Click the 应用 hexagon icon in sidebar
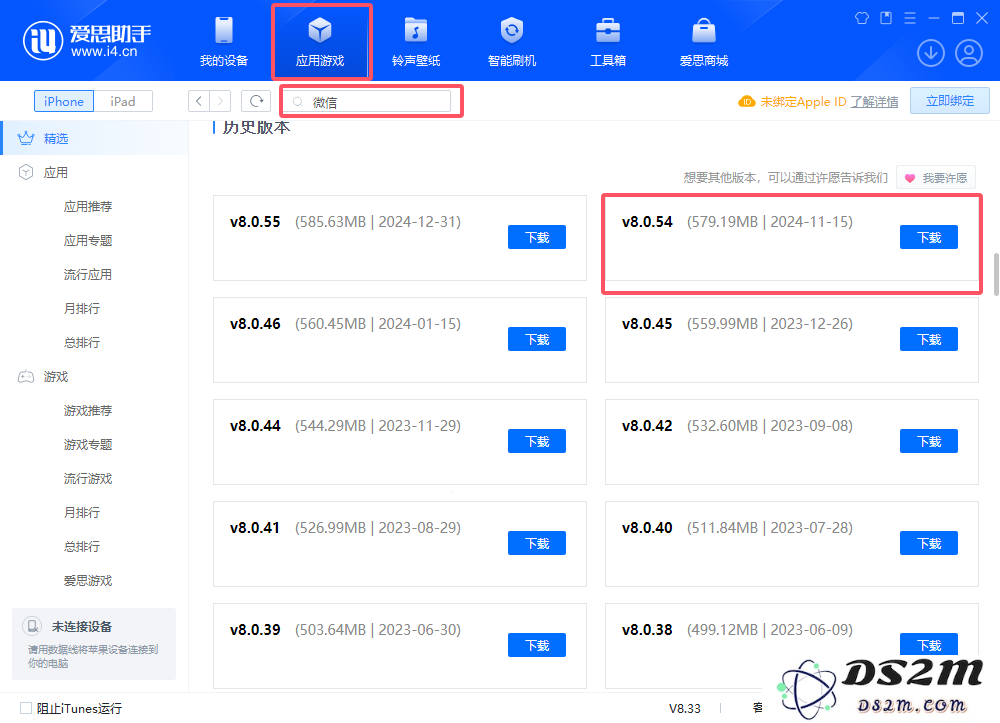This screenshot has width=1000, height=723. (26, 172)
